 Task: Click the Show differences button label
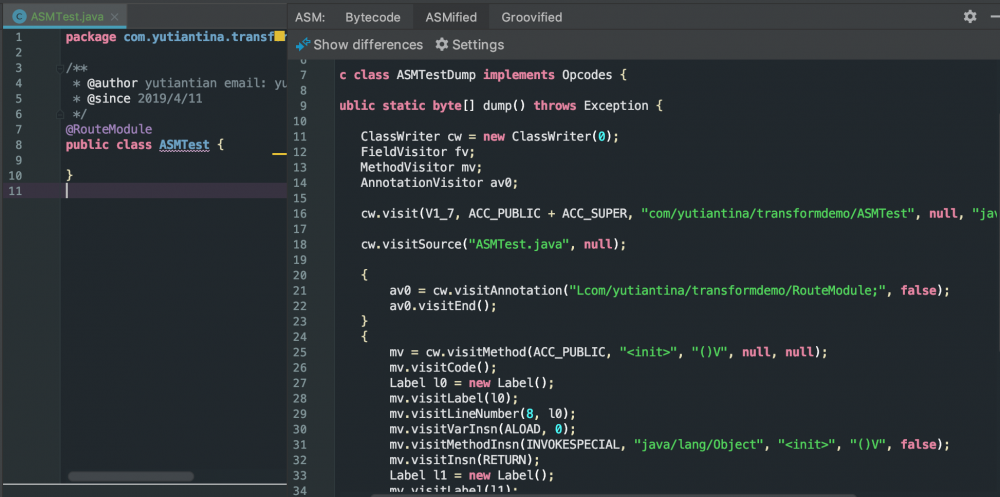pyautogui.click(x=367, y=45)
